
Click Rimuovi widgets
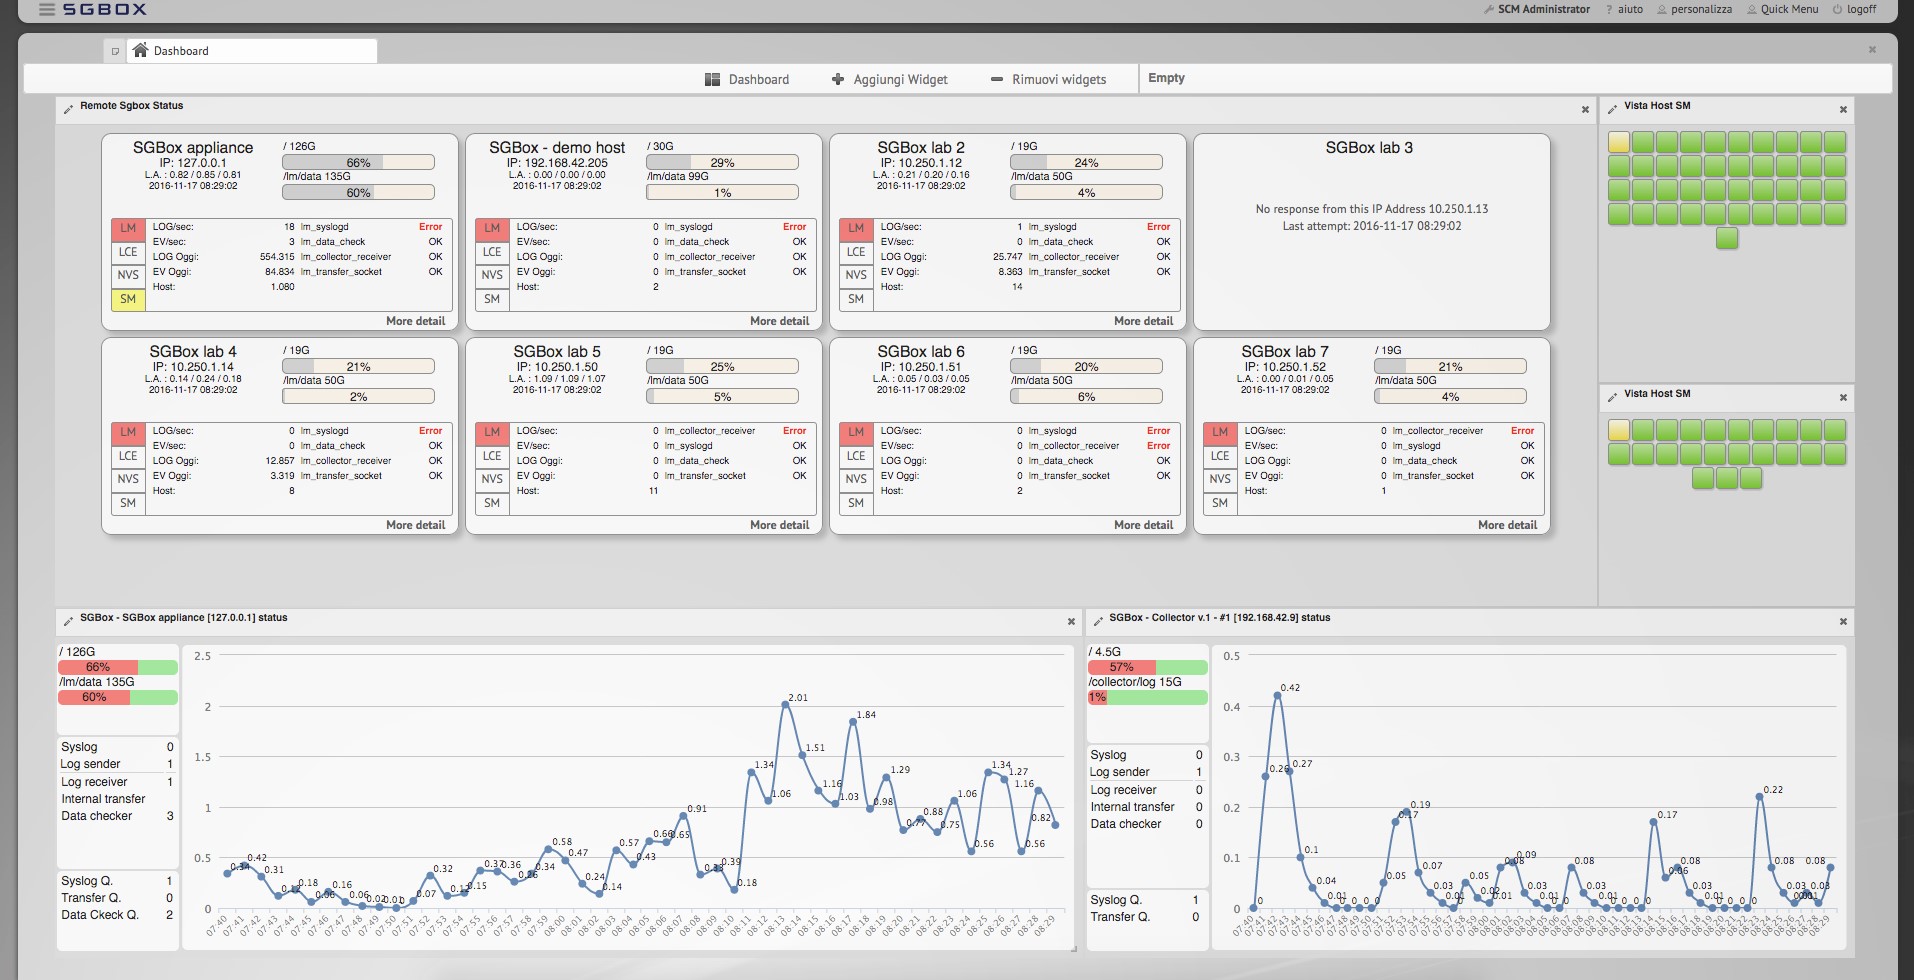[x=1048, y=79]
